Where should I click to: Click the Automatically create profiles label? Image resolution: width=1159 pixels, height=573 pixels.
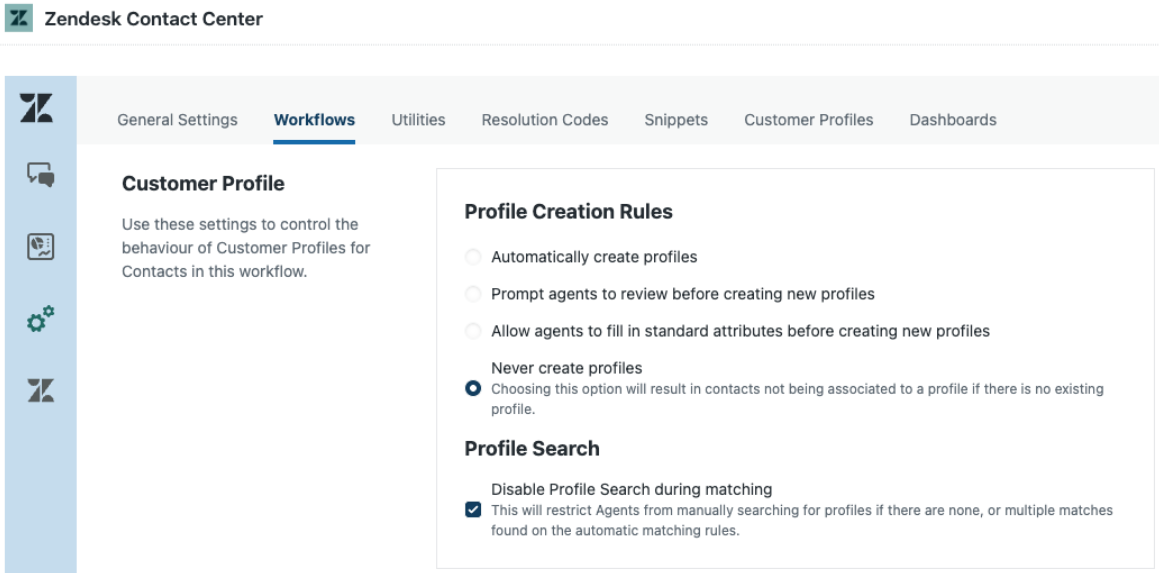click(x=594, y=257)
